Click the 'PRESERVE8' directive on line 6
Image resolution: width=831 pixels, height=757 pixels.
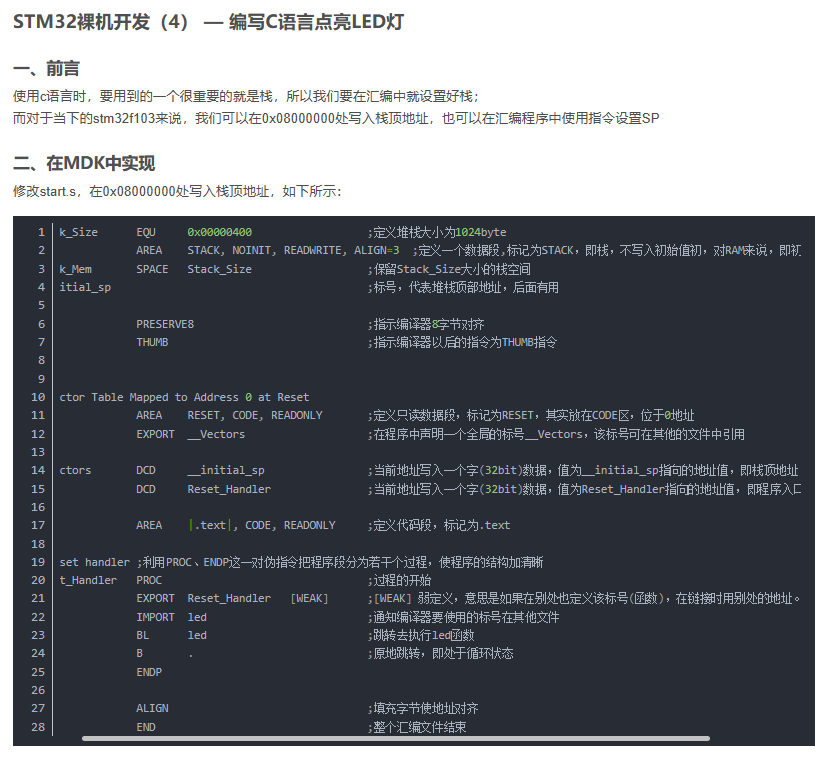point(165,324)
